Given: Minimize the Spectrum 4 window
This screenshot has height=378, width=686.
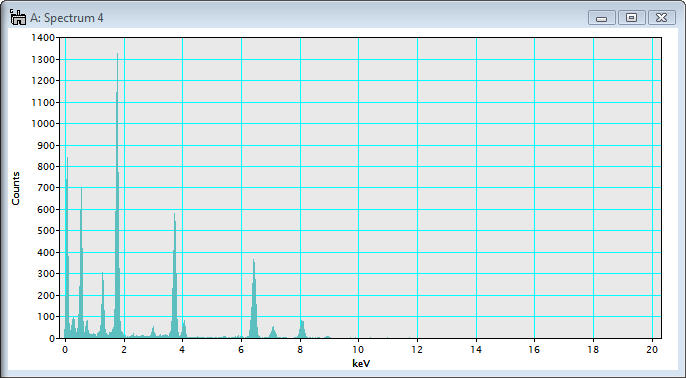Looking at the screenshot, I should [602, 18].
